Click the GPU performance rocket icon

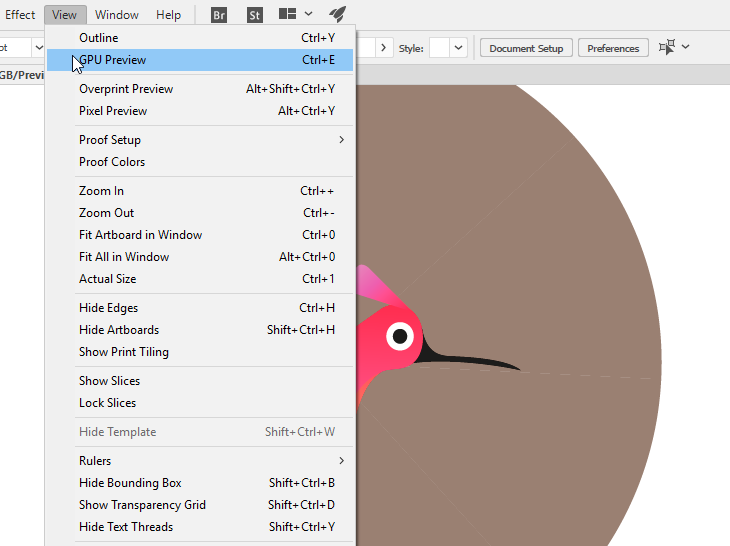tap(338, 14)
